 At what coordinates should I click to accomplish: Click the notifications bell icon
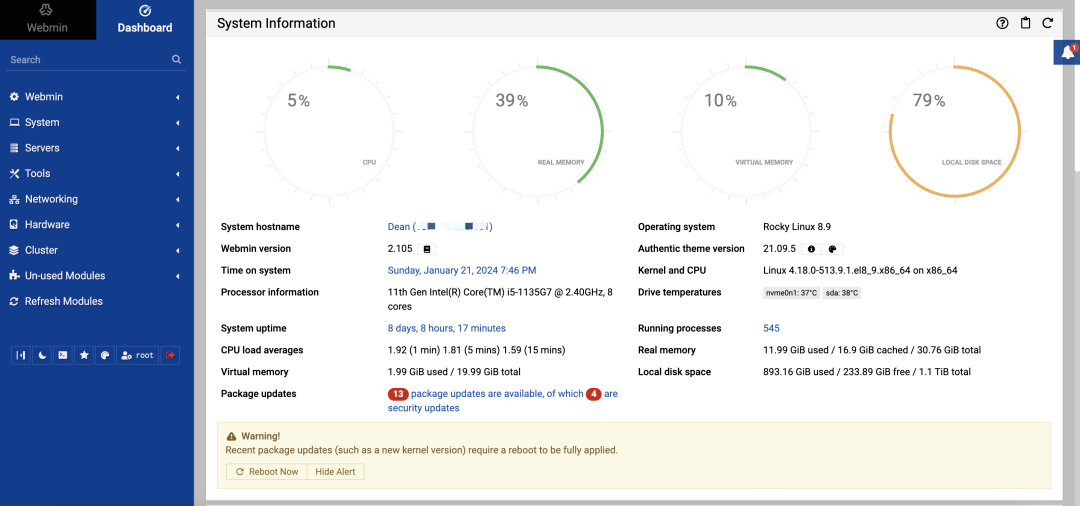point(1068,53)
